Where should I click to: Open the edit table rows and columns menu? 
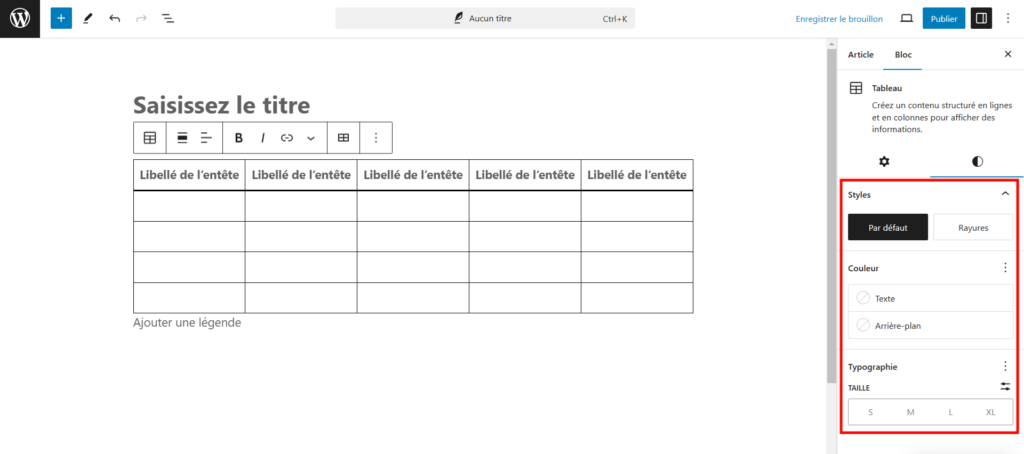[344, 138]
